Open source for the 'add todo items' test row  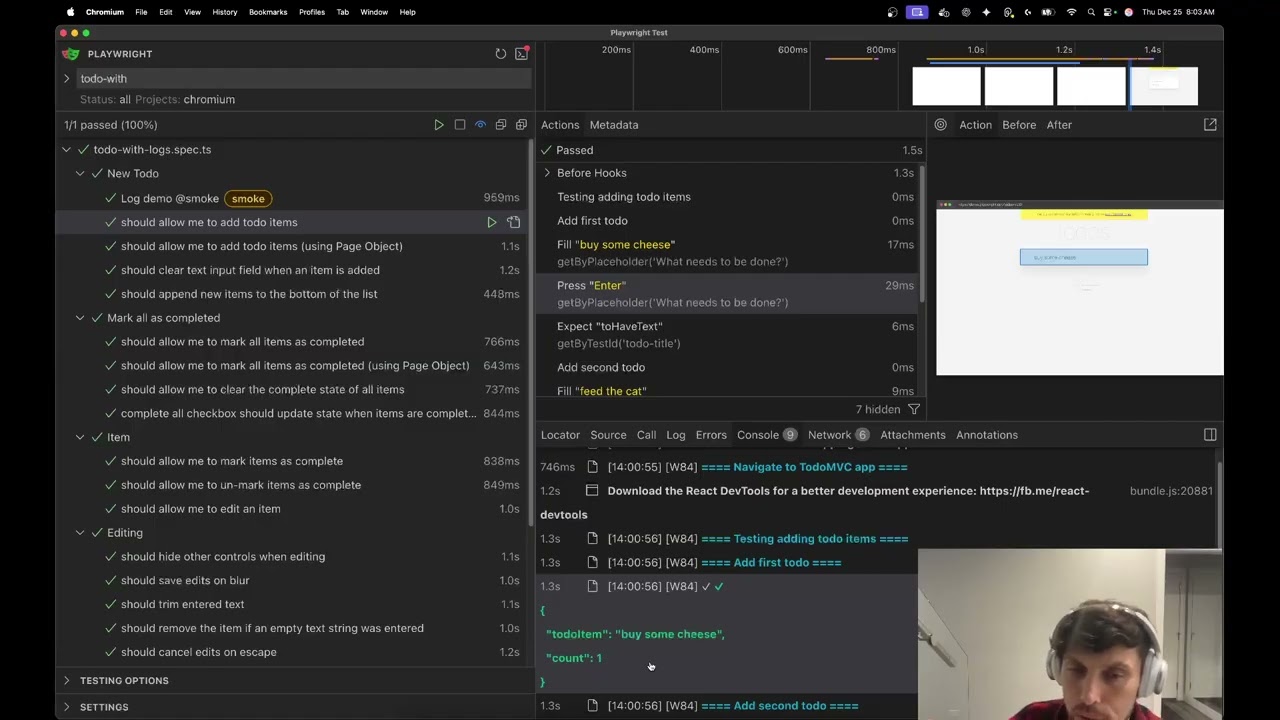[x=513, y=222]
